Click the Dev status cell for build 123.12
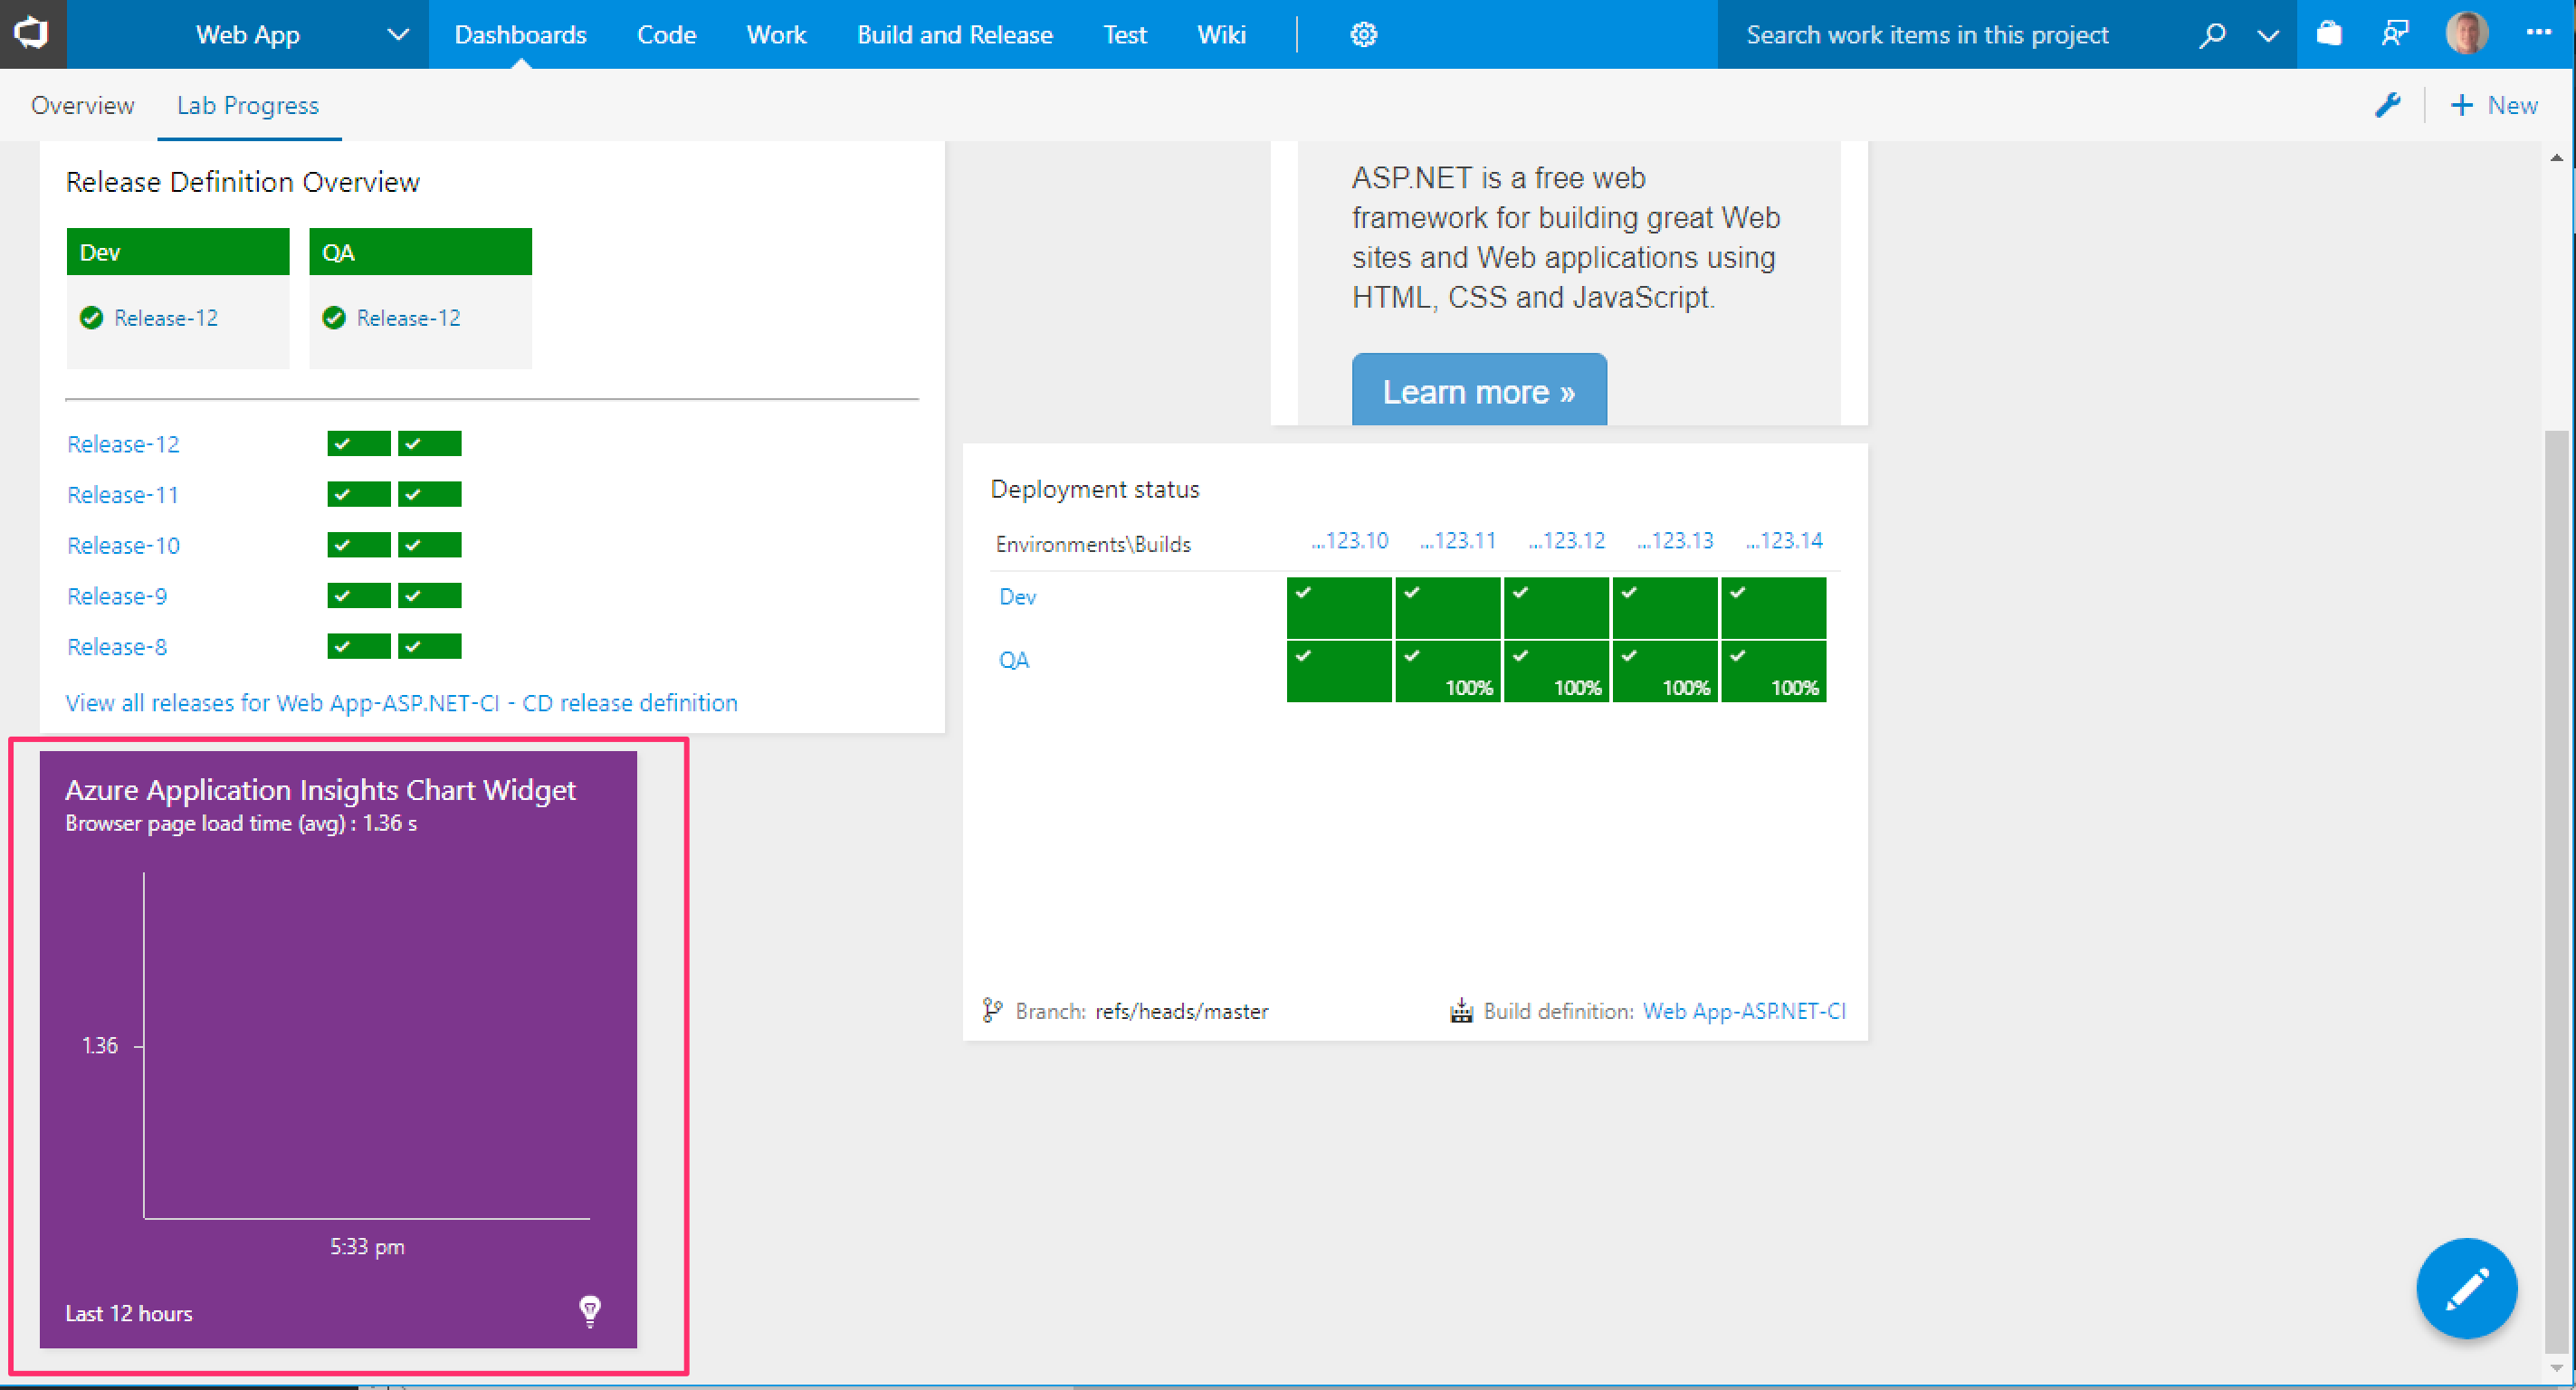The height and width of the screenshot is (1390, 2576). (1555, 607)
